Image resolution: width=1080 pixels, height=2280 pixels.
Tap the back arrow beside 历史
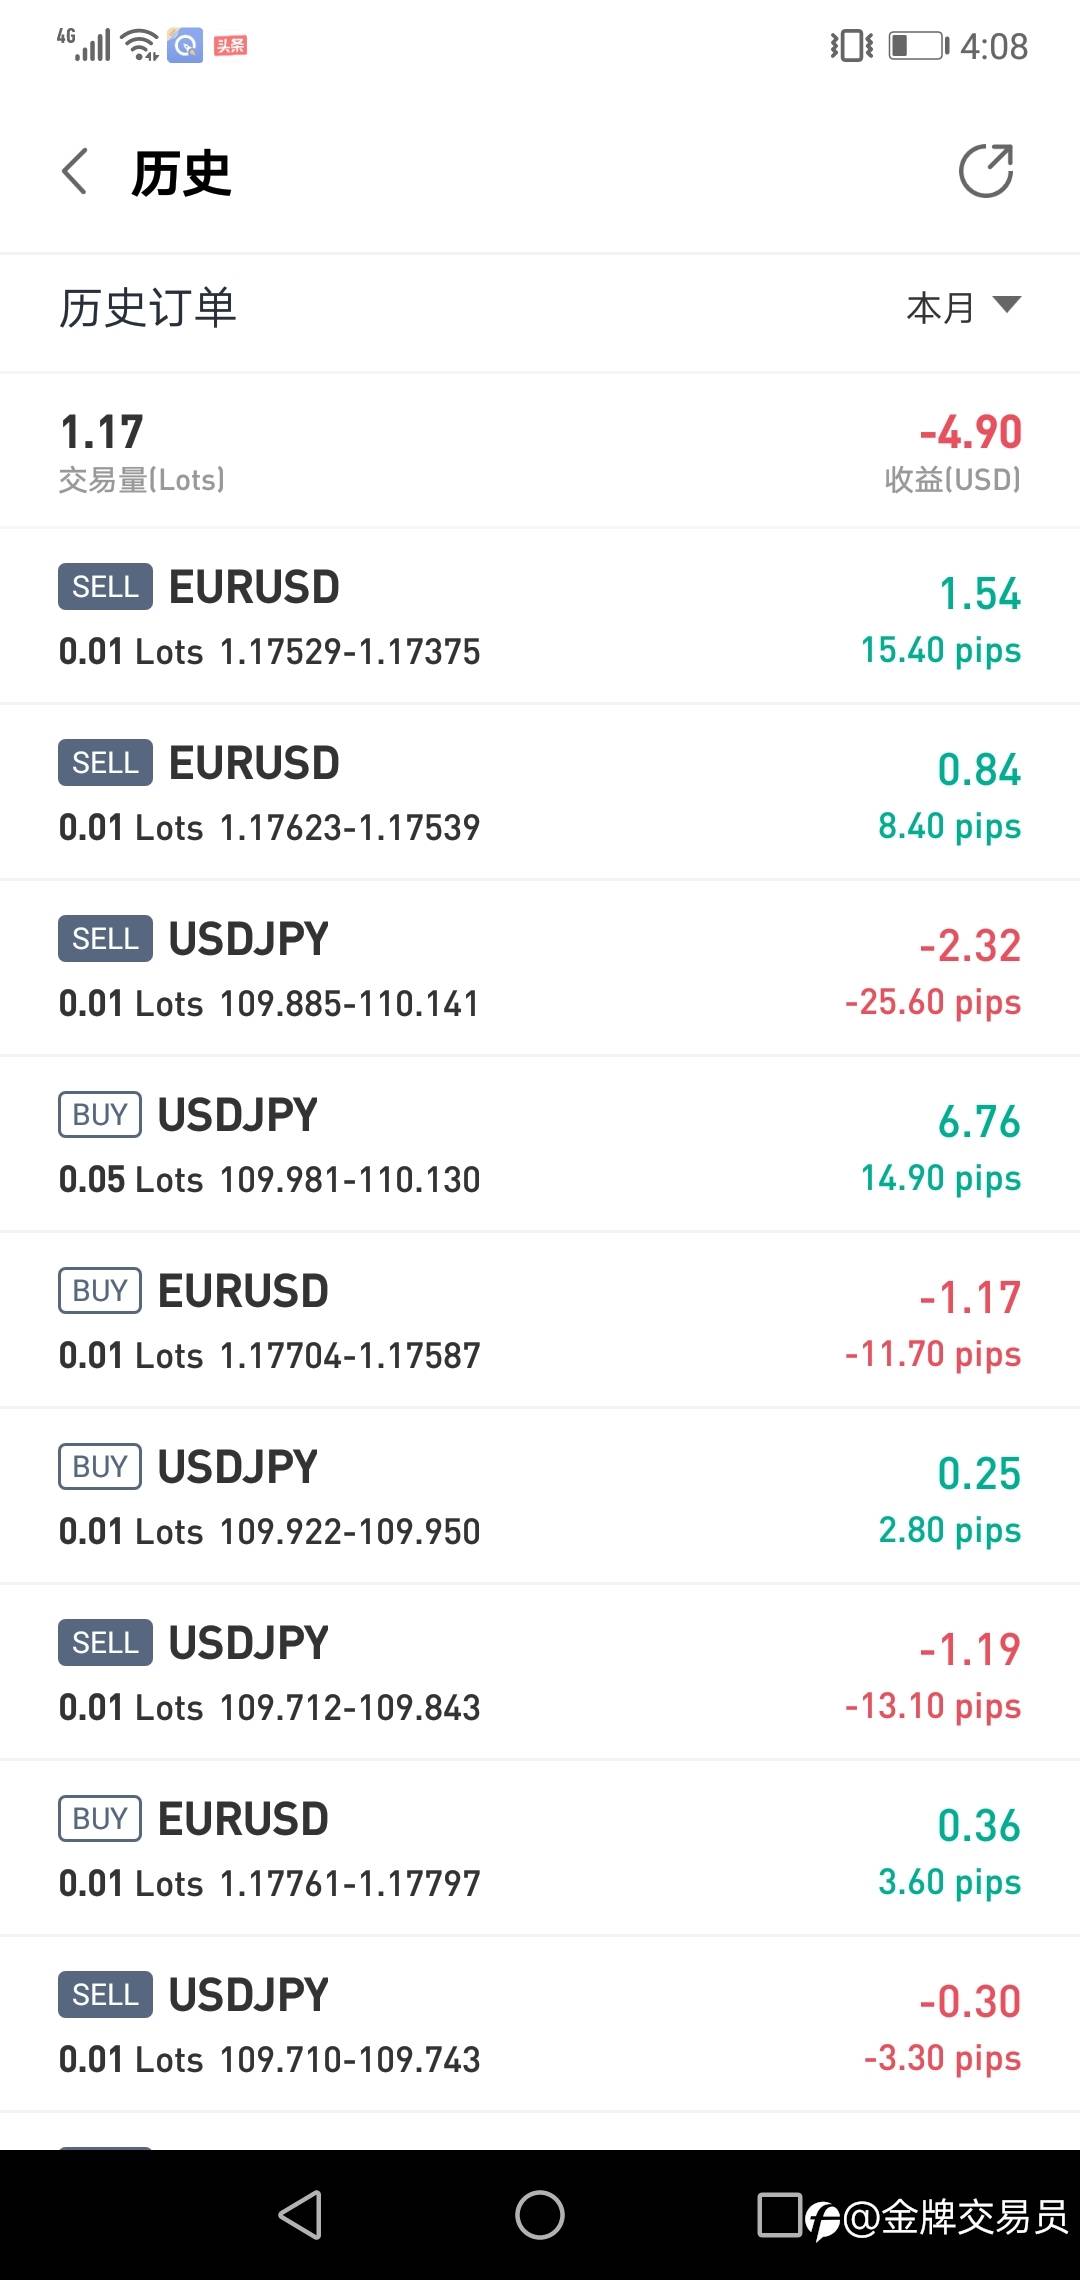tap(76, 172)
